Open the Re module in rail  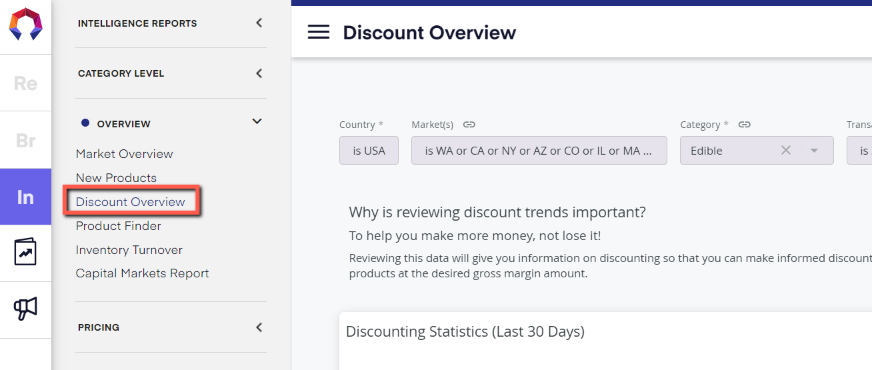click(x=26, y=83)
